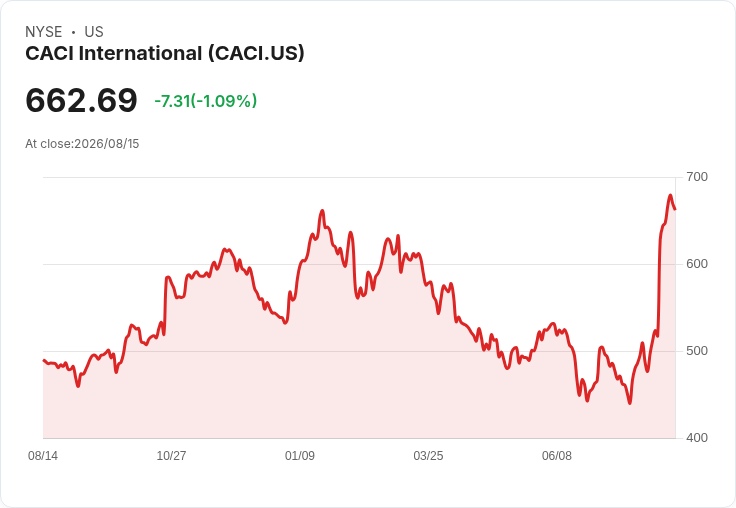Click the January peak on the price line
This screenshot has width=736, height=508.
322,211
